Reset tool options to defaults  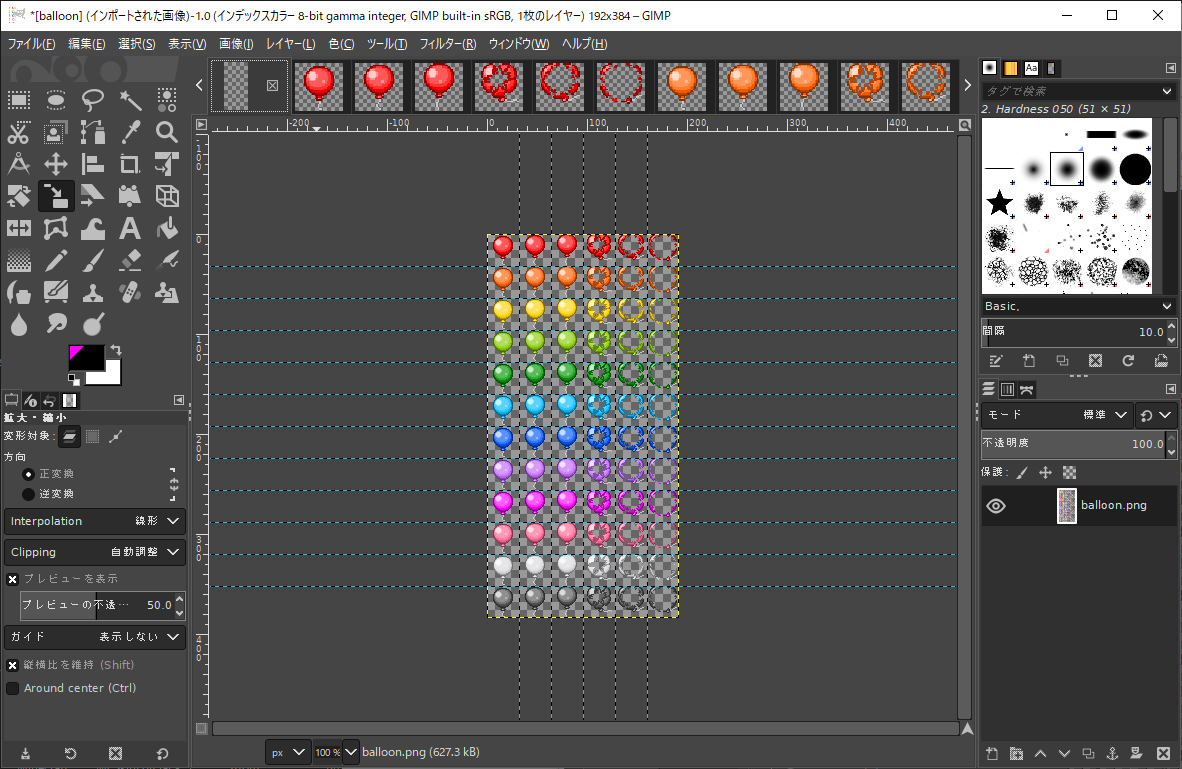[x=162, y=753]
